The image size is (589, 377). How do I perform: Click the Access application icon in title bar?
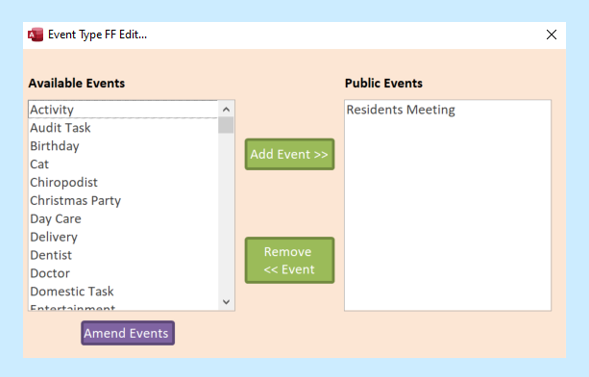[x=35, y=35]
